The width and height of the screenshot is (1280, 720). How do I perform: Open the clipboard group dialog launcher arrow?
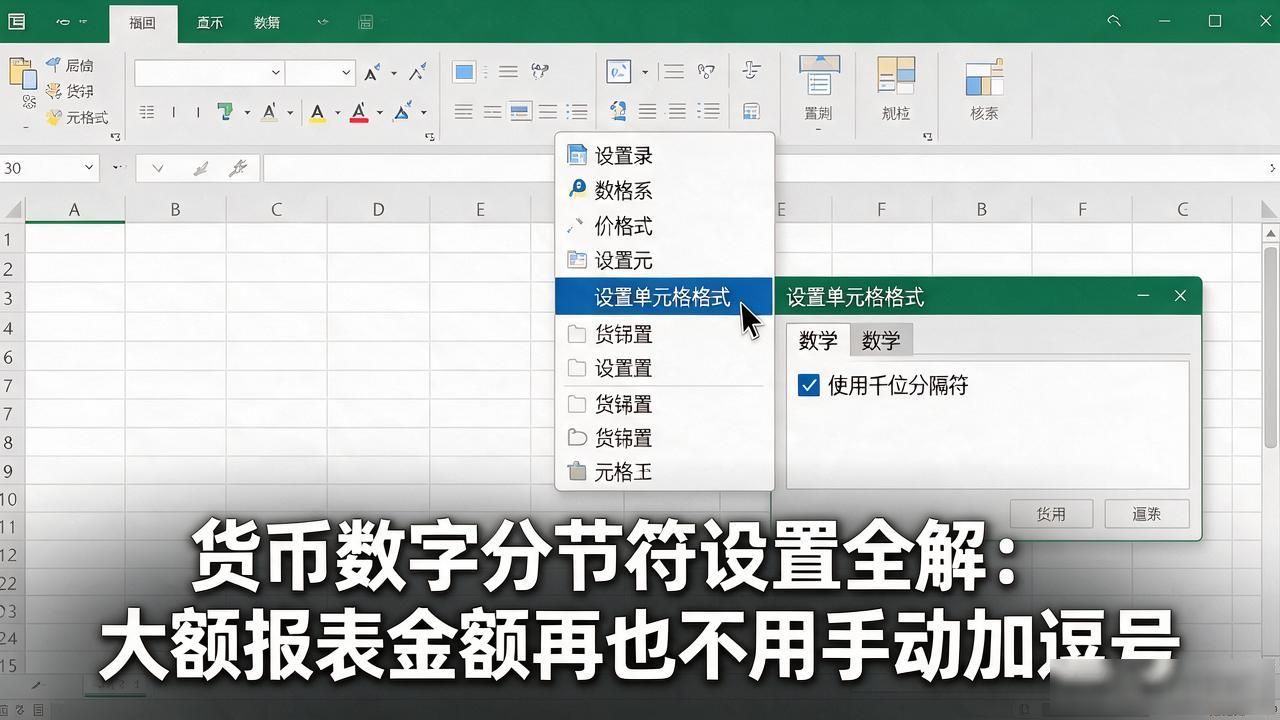115,137
